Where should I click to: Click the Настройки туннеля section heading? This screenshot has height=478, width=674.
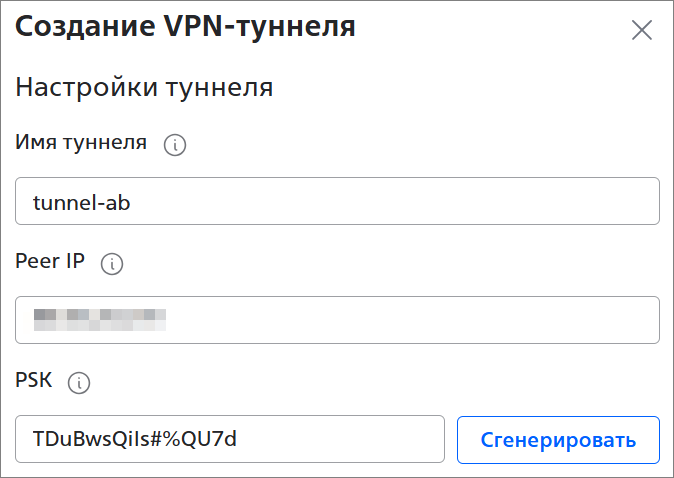[145, 88]
